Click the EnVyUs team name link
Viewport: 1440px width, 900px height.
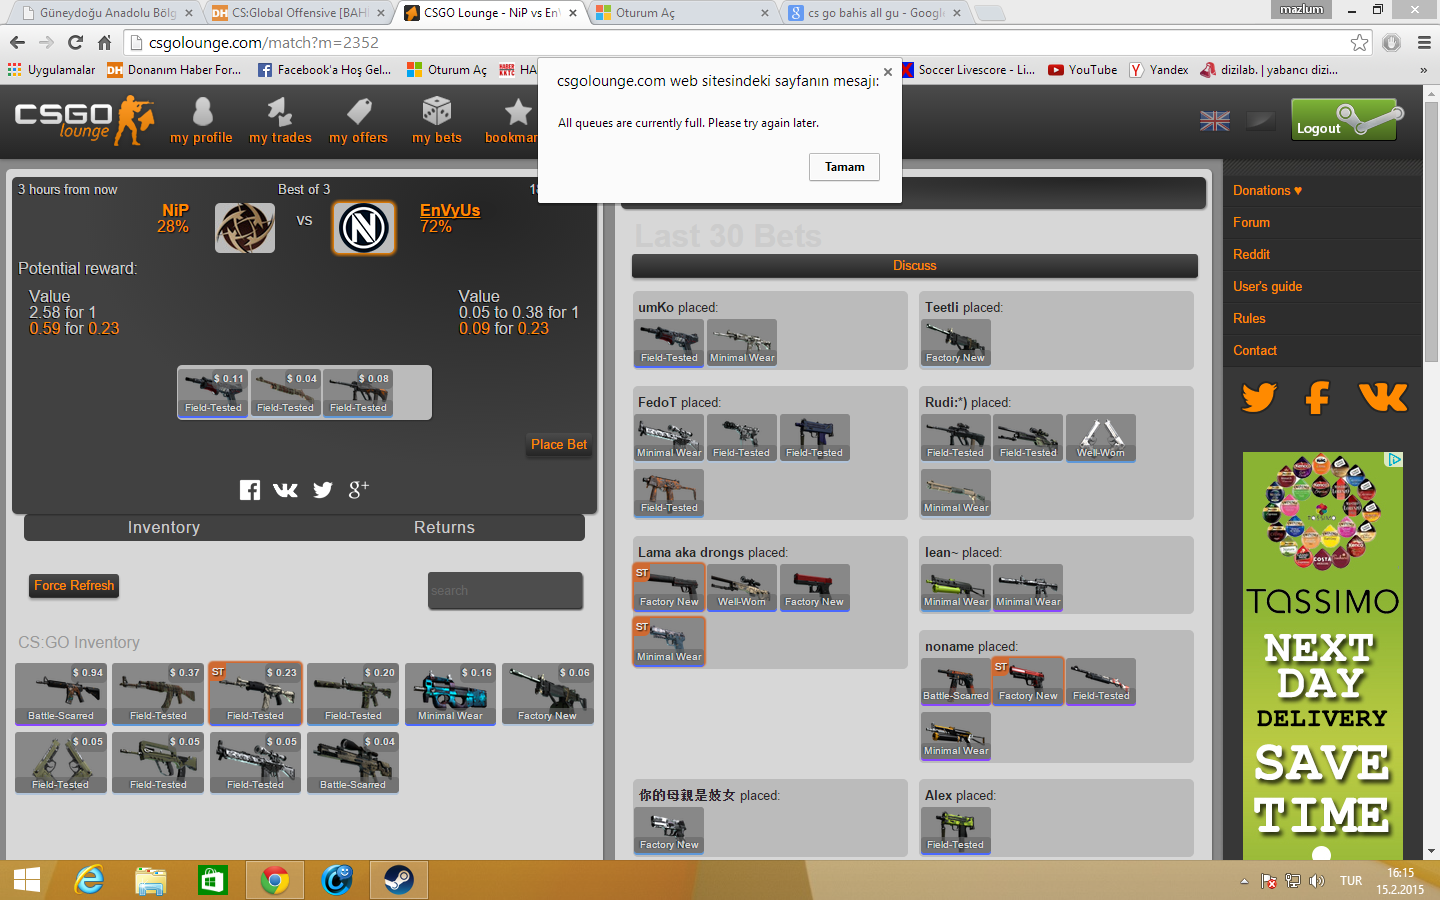point(450,211)
